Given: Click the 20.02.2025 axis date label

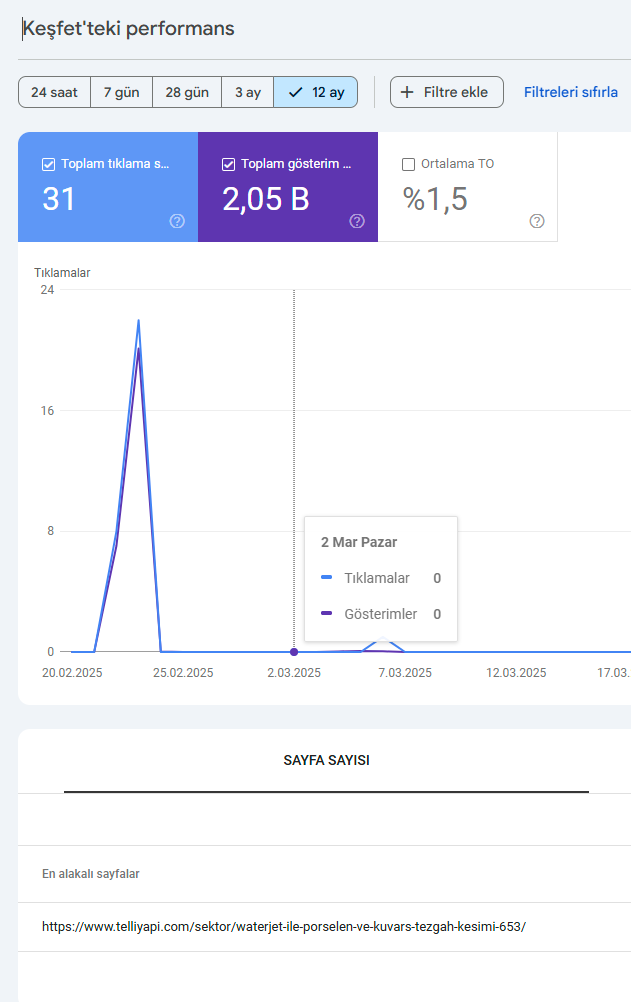Looking at the screenshot, I should (x=72, y=673).
